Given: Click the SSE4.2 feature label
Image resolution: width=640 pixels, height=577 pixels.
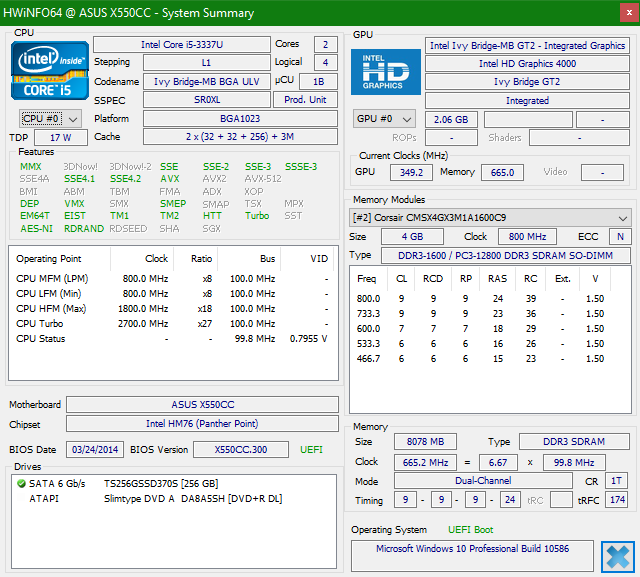Looking at the screenshot, I should click(x=125, y=179).
